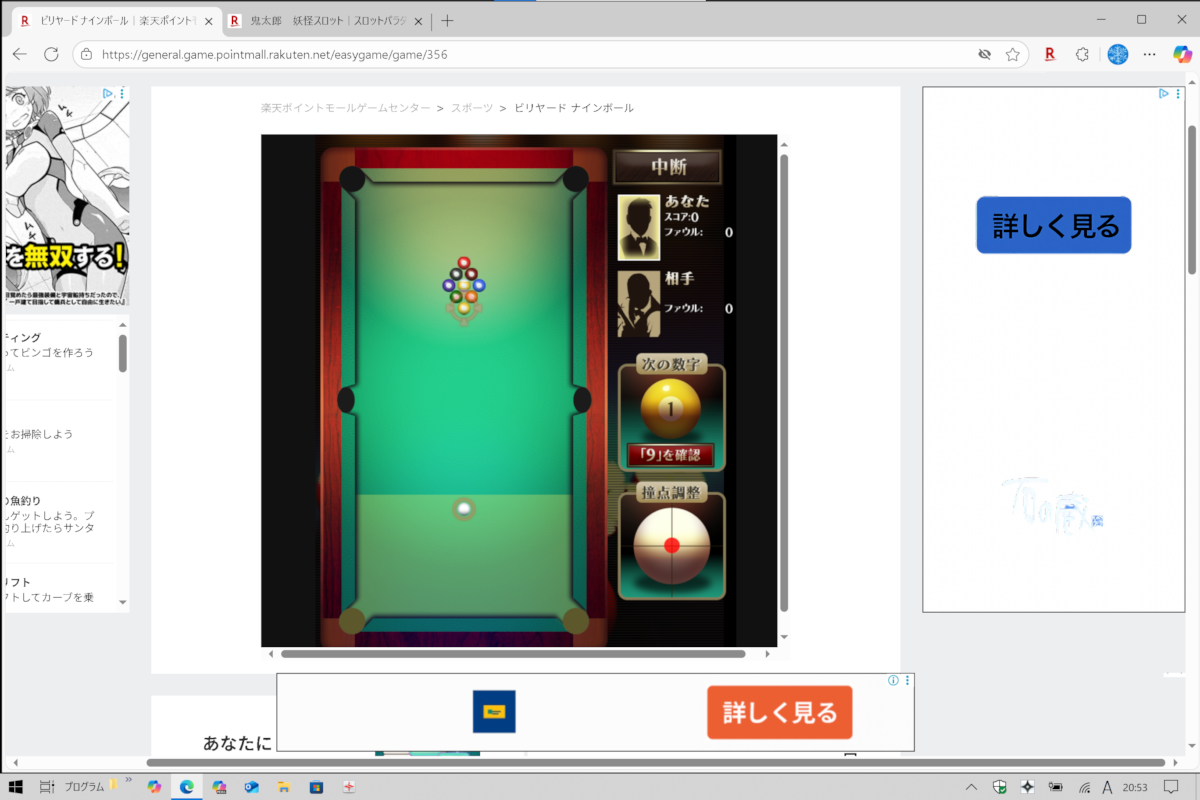Screen dimensions: 1200x800
Task: Open AdChoices icon in left manga ad
Action: 108,93
